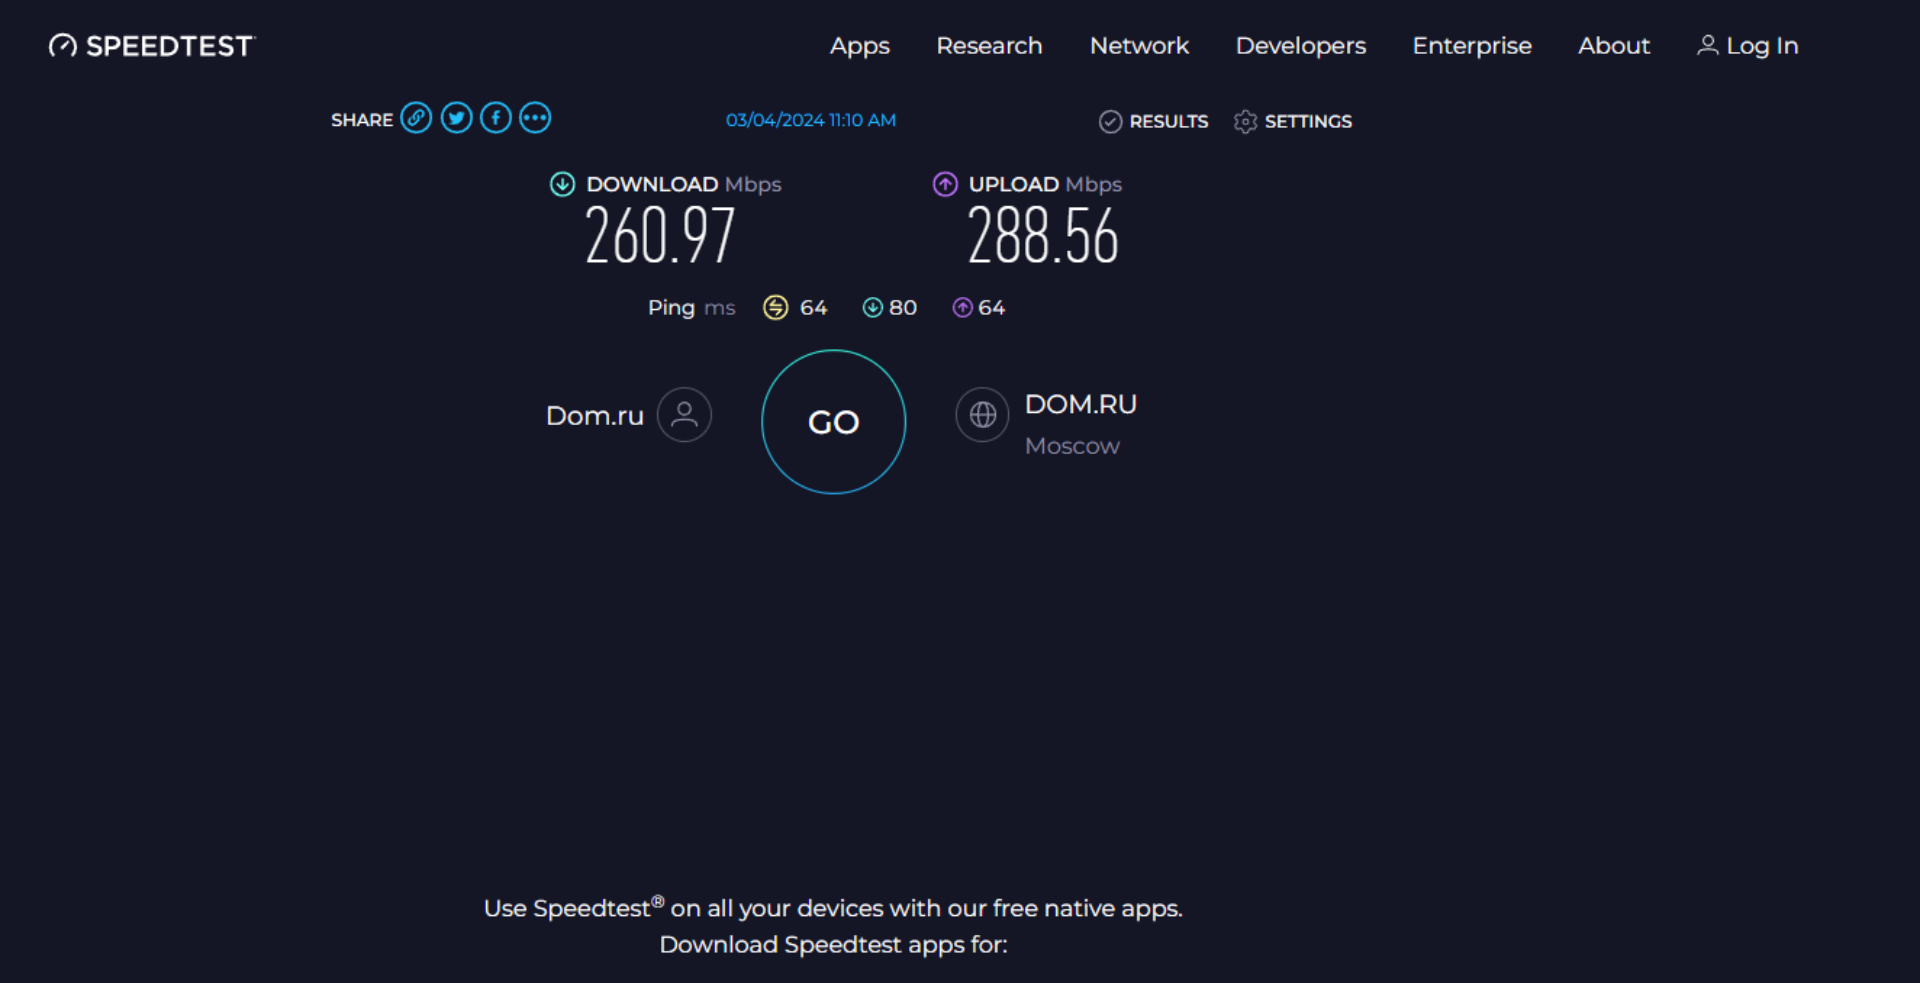Click the upload arrow icon
Viewport: 1920px width, 983px height.
coord(945,184)
